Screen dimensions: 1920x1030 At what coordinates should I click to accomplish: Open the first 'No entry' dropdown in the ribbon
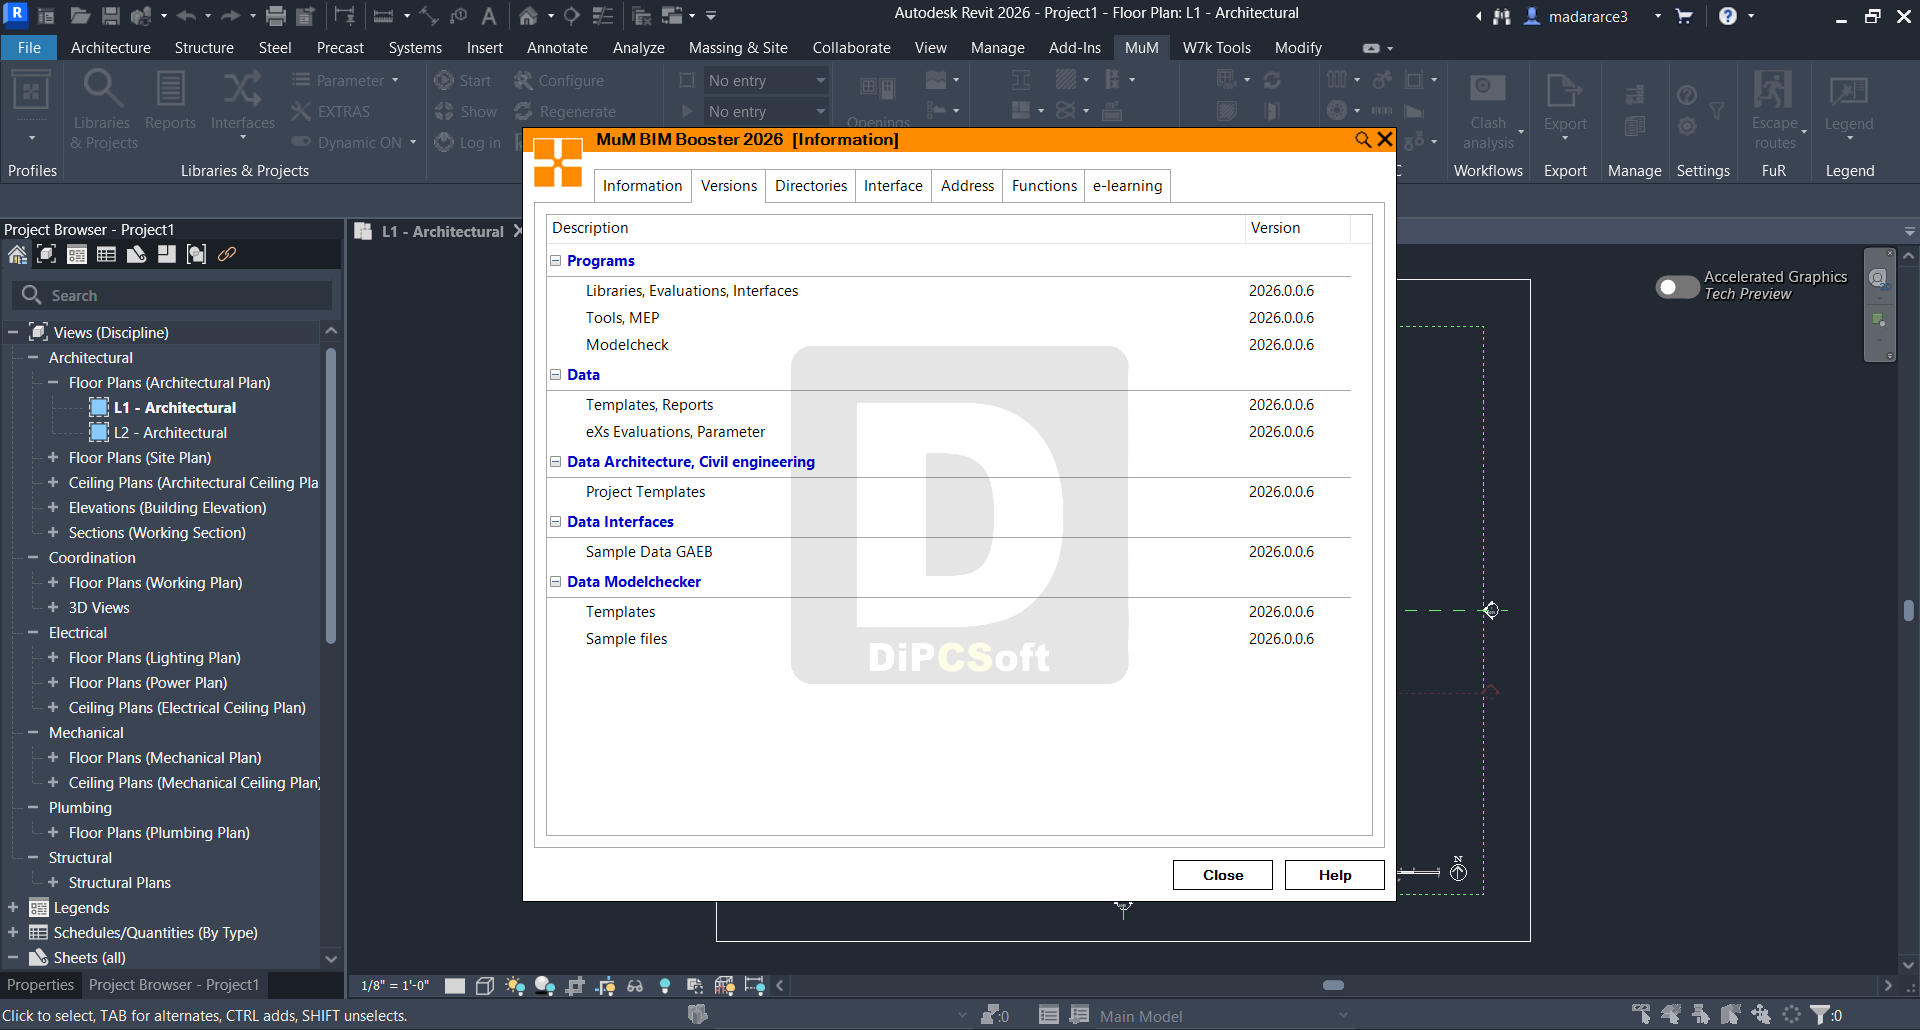coord(767,80)
